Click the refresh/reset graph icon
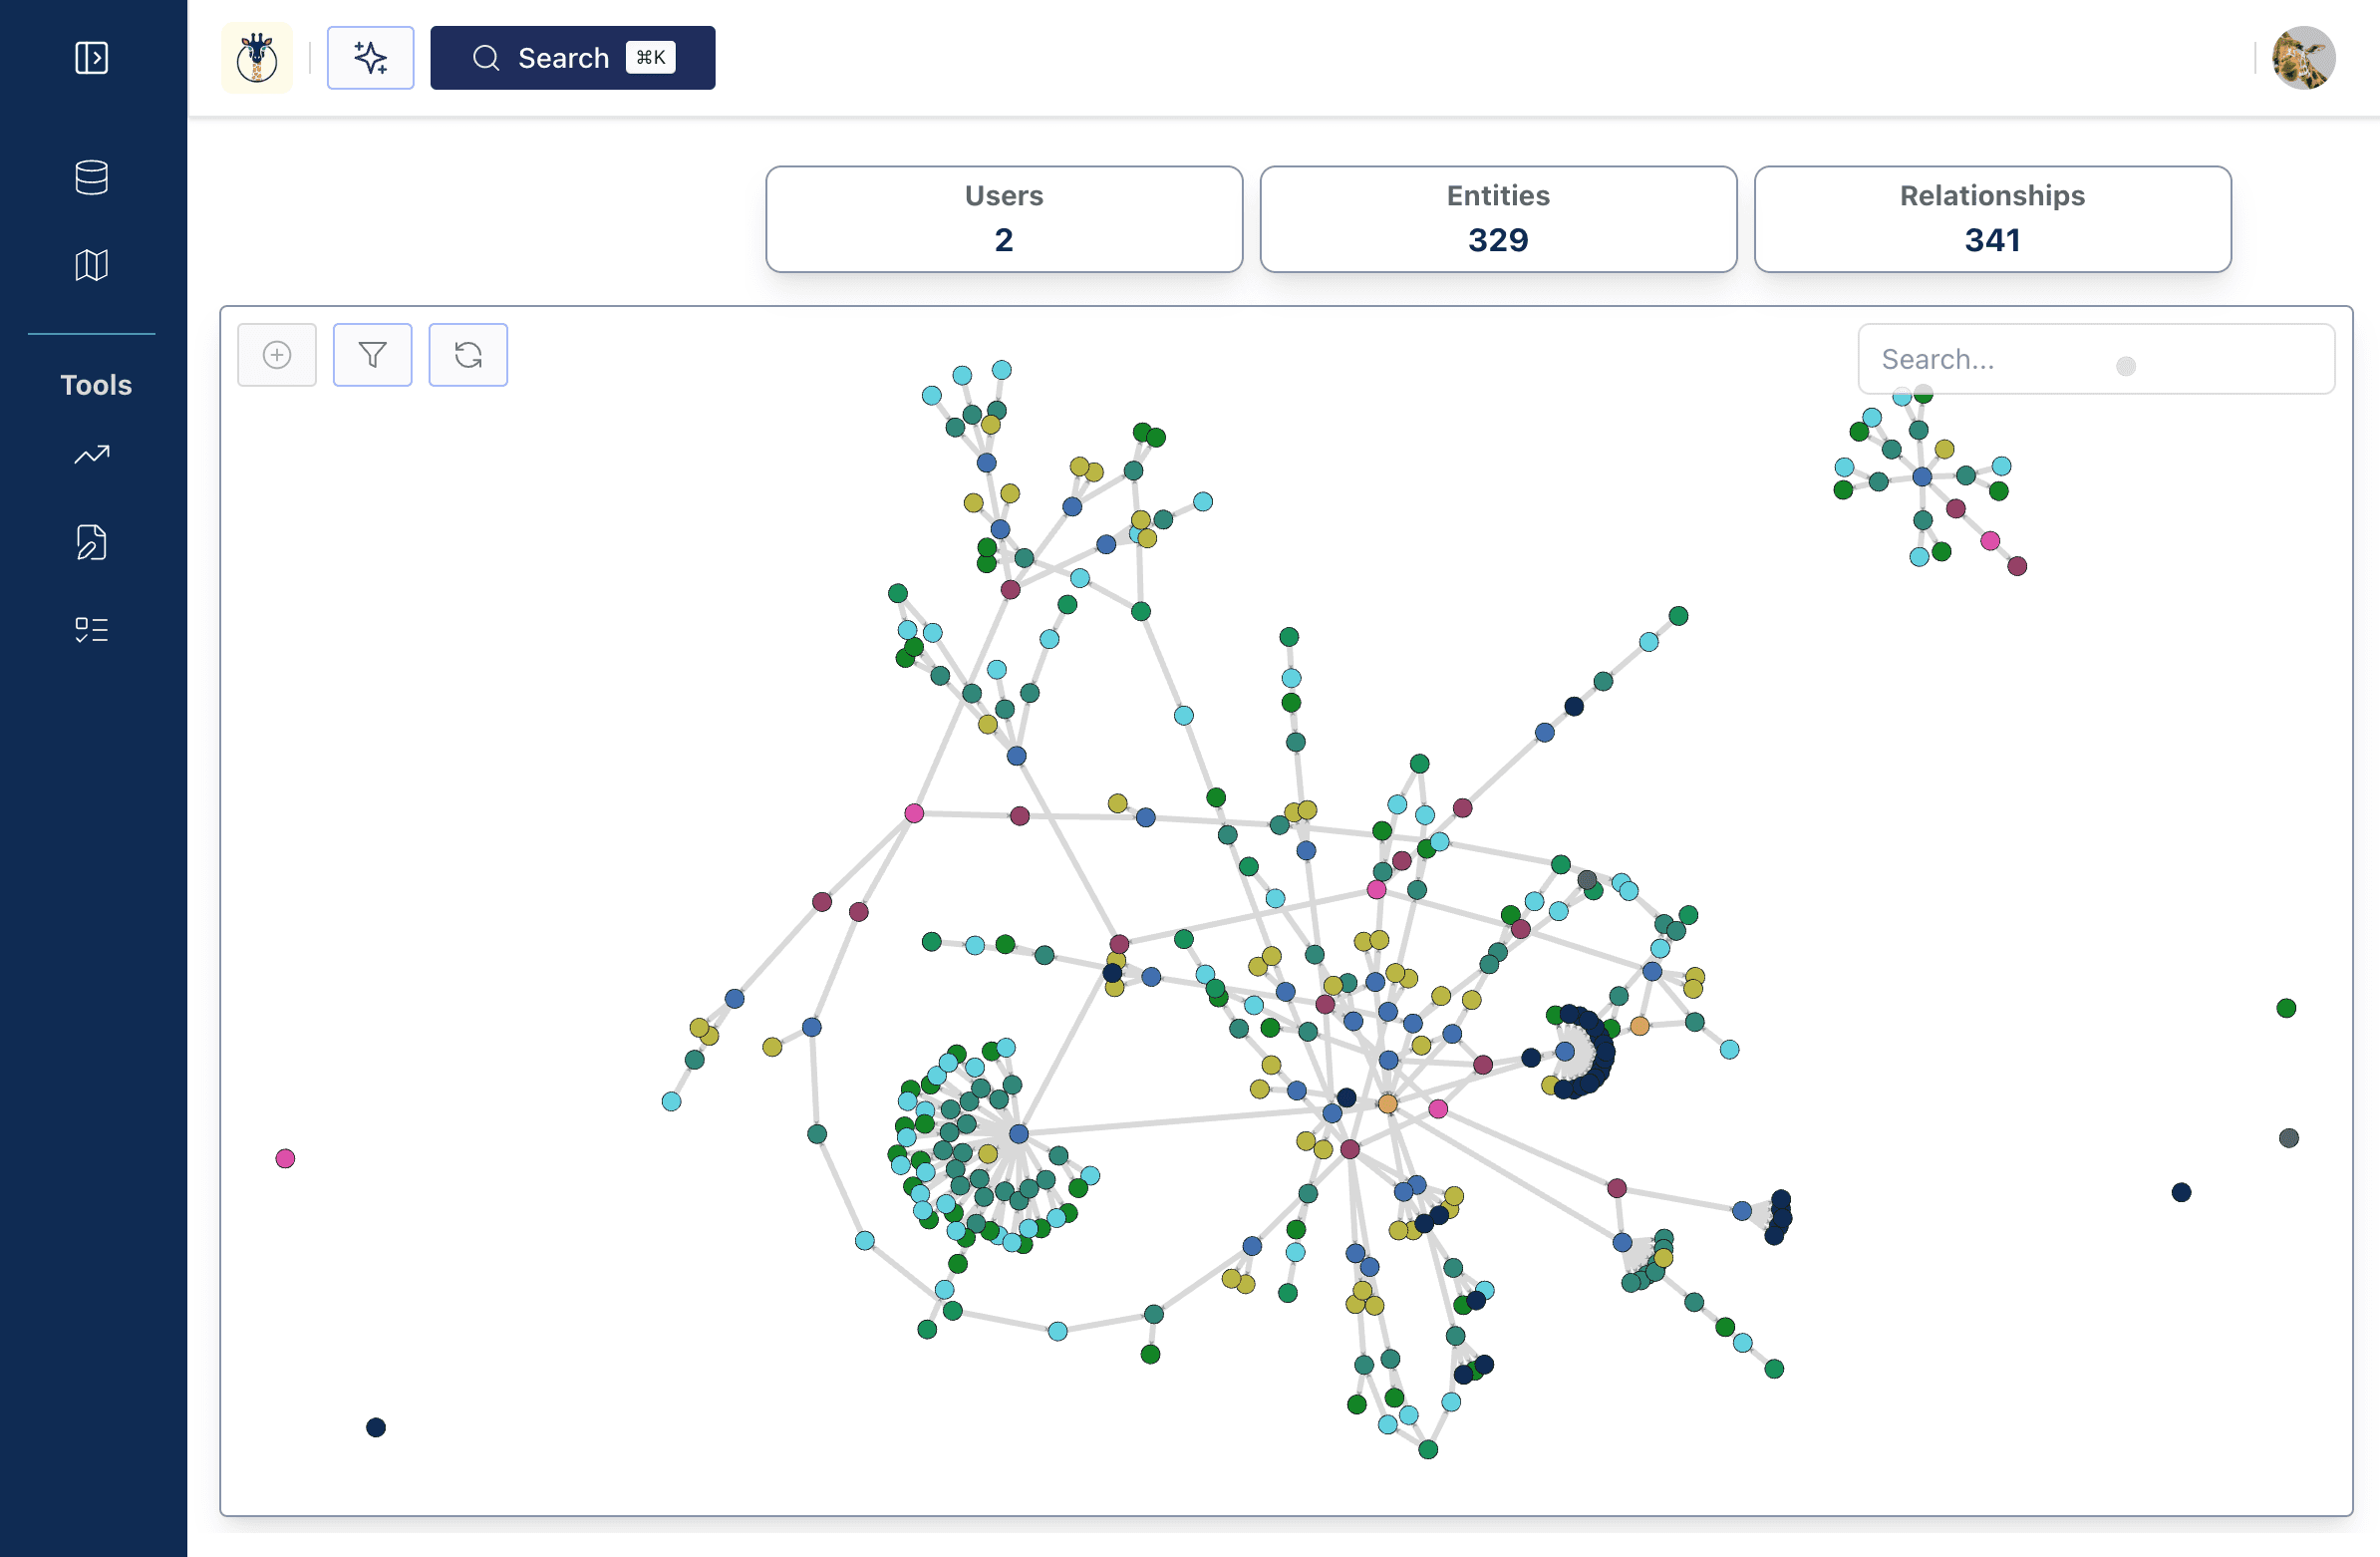Viewport: 2380px width, 1557px height. coord(469,355)
